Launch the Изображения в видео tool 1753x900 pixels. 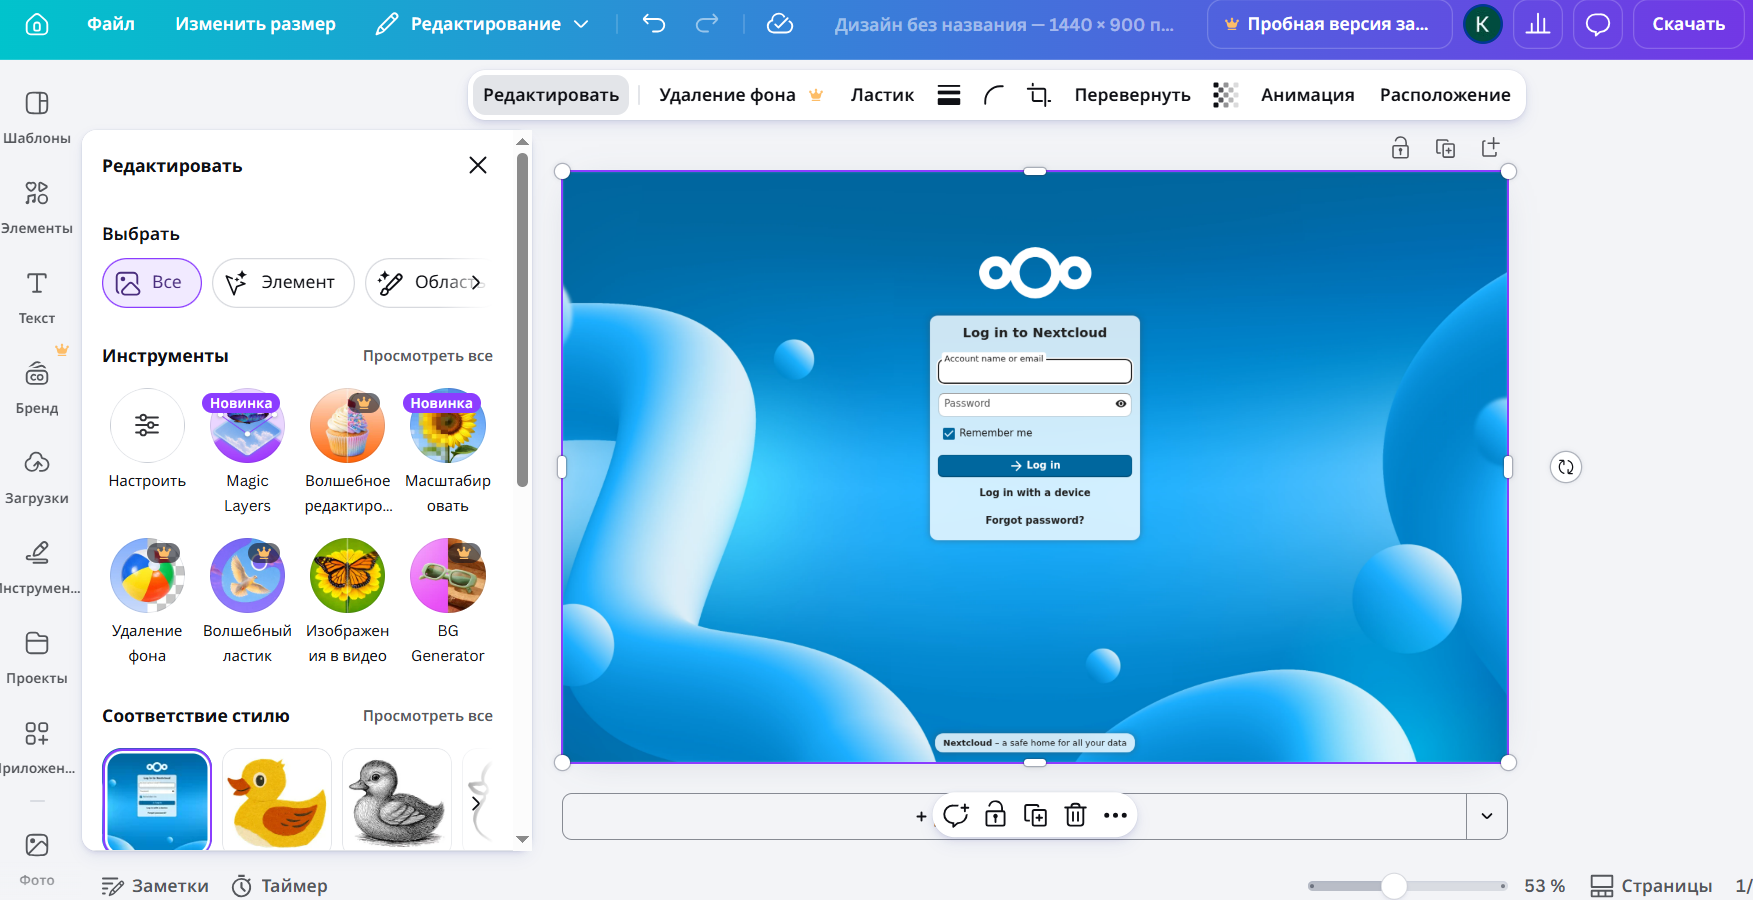[348, 603]
